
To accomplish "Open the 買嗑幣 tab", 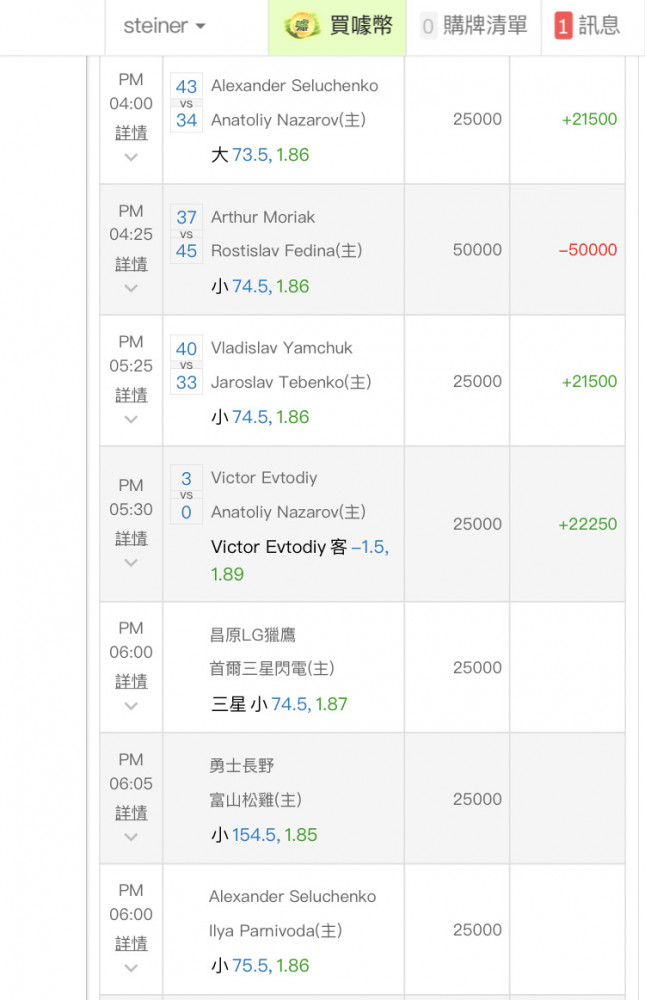I will (338, 26).
